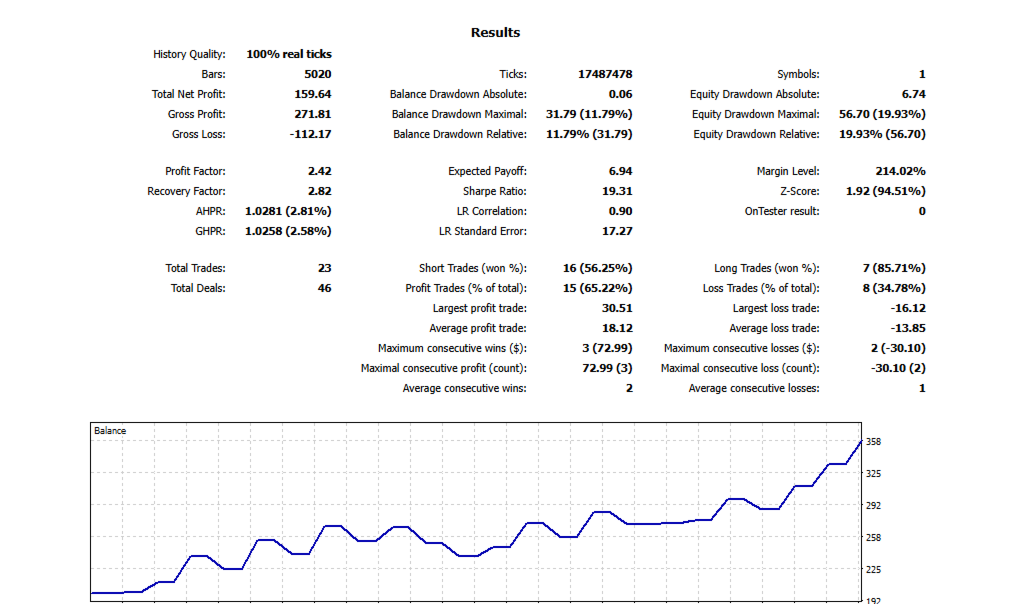The height and width of the screenshot is (604, 1021).
Task: Click the 'Equity Drawdown Maximal:' label
Action: [755, 114]
